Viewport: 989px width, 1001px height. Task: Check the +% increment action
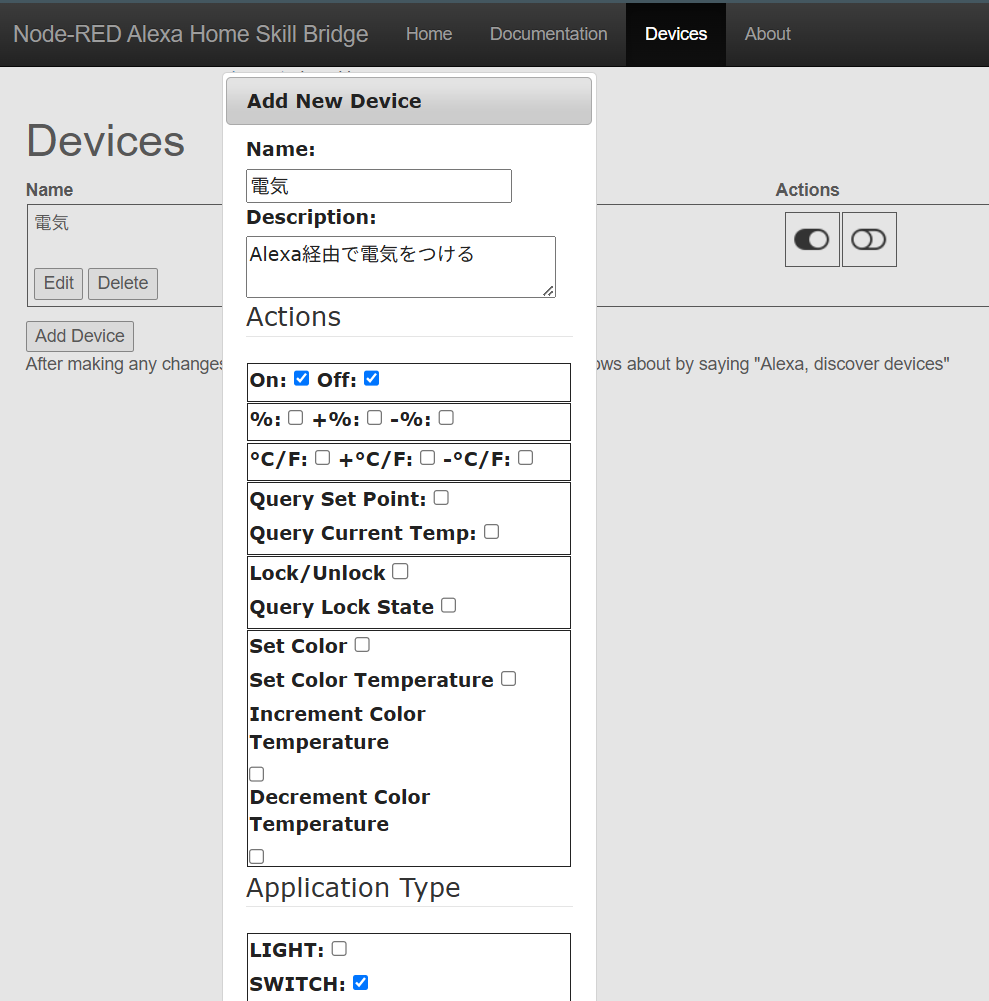[x=374, y=417]
